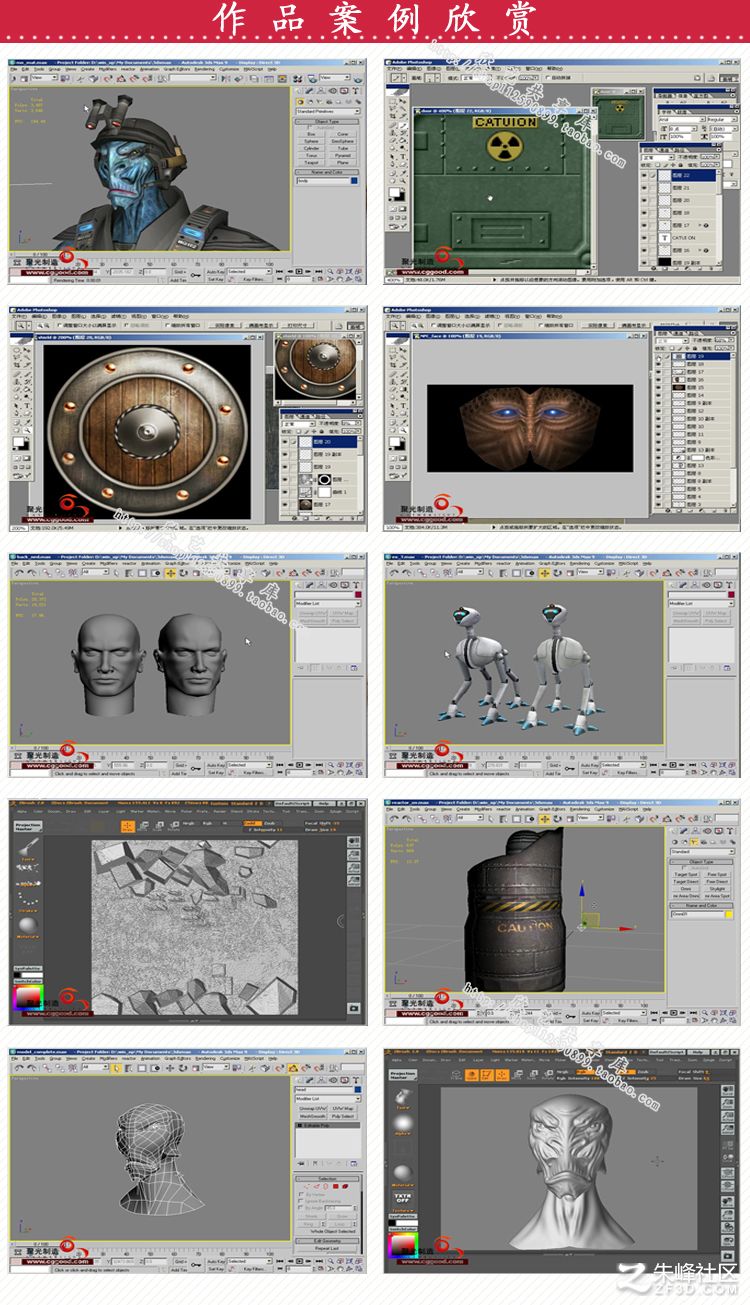This screenshot has width=750, height=1305.
Task: Click Auto Key in alien soldier 3ds Max window
Action: [x=215, y=271]
